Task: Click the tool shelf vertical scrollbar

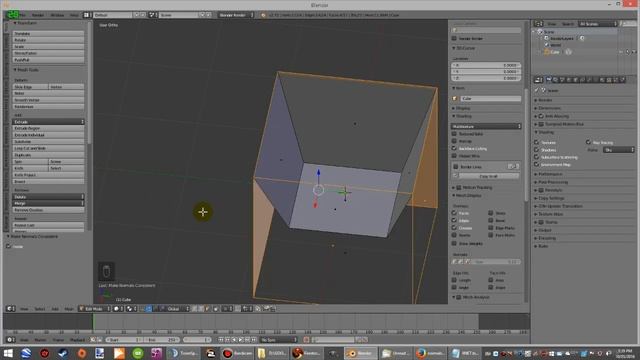Action: tap(89, 82)
